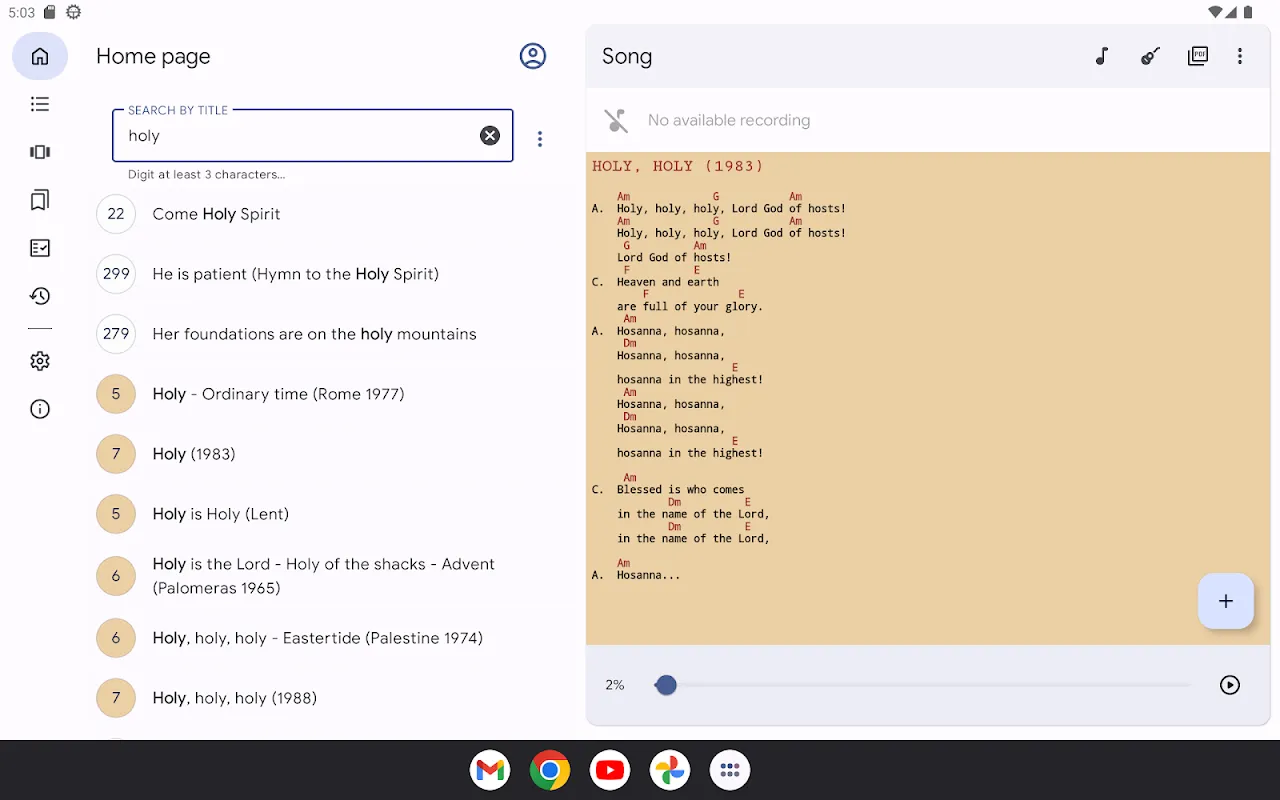
Task: Start auto-scroll with the play button
Action: [1230, 685]
